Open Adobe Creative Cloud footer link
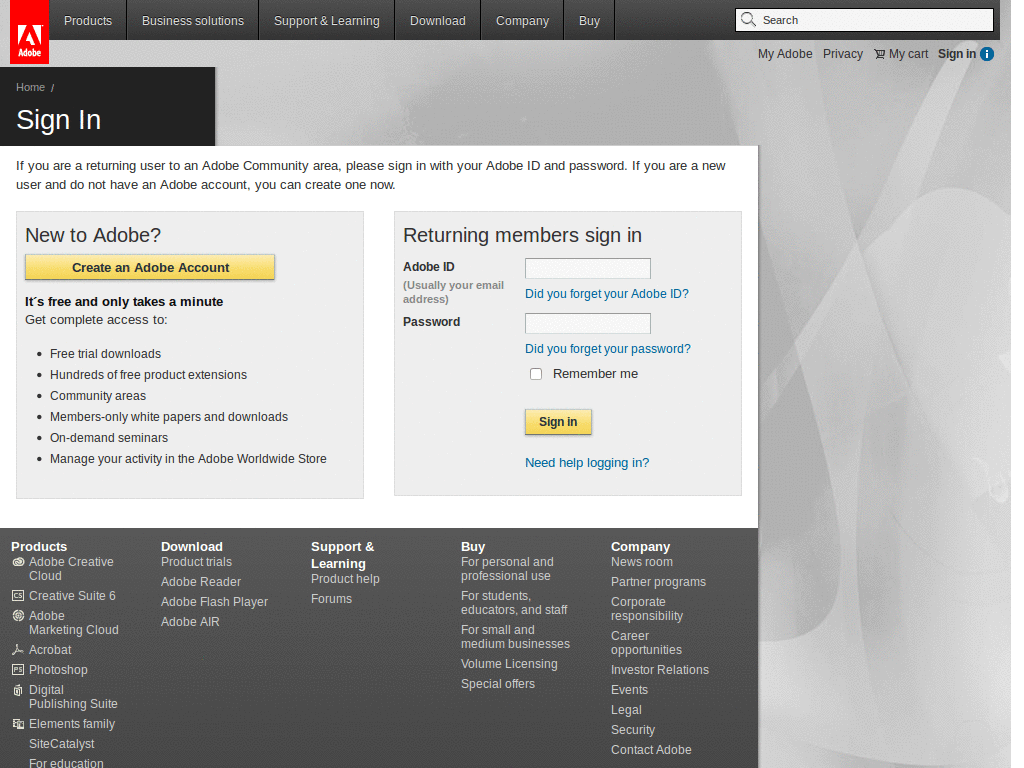The width and height of the screenshot is (1024, 768). pyautogui.click(x=71, y=569)
